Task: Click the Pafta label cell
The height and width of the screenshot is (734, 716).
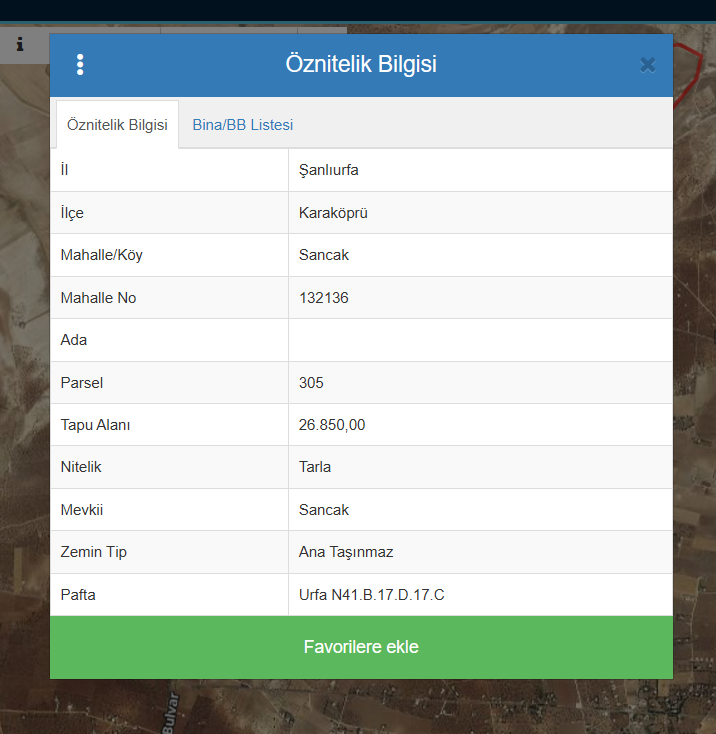Action: pos(78,595)
